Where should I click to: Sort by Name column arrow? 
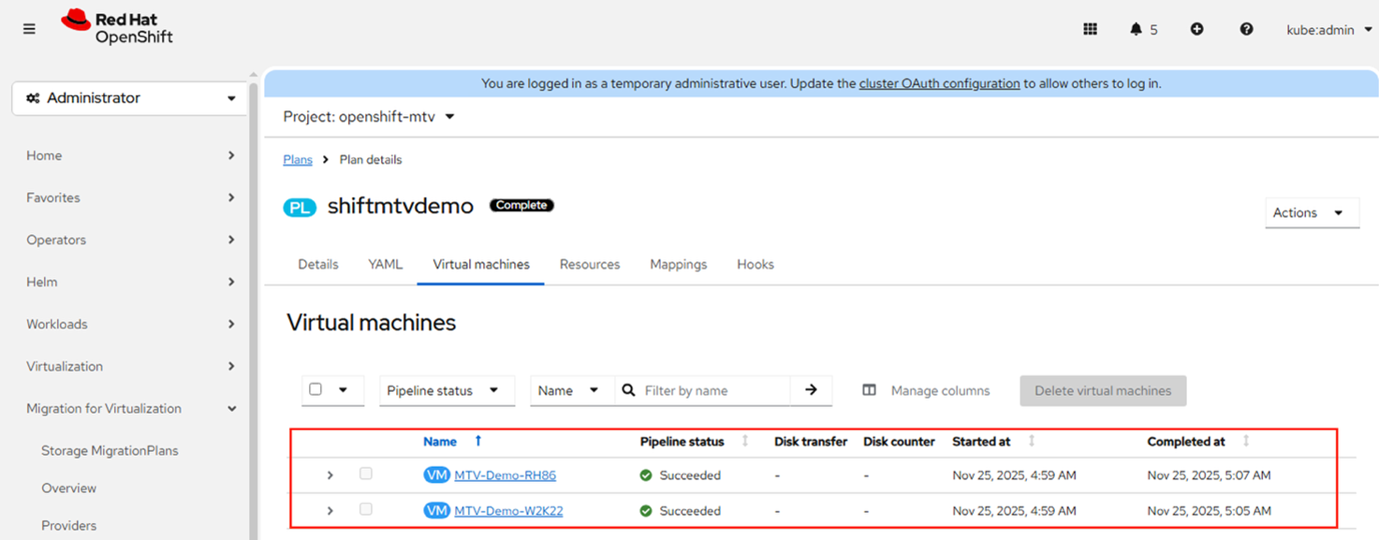click(478, 441)
